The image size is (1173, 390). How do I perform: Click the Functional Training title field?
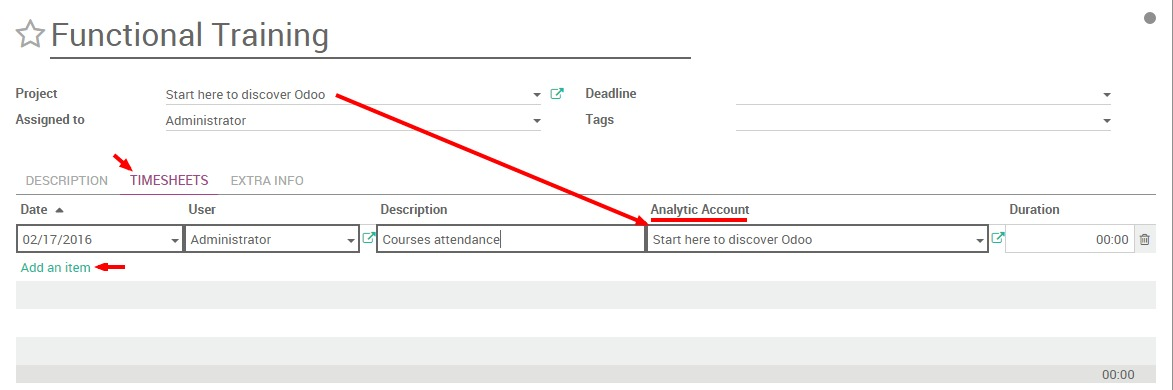(x=370, y=36)
